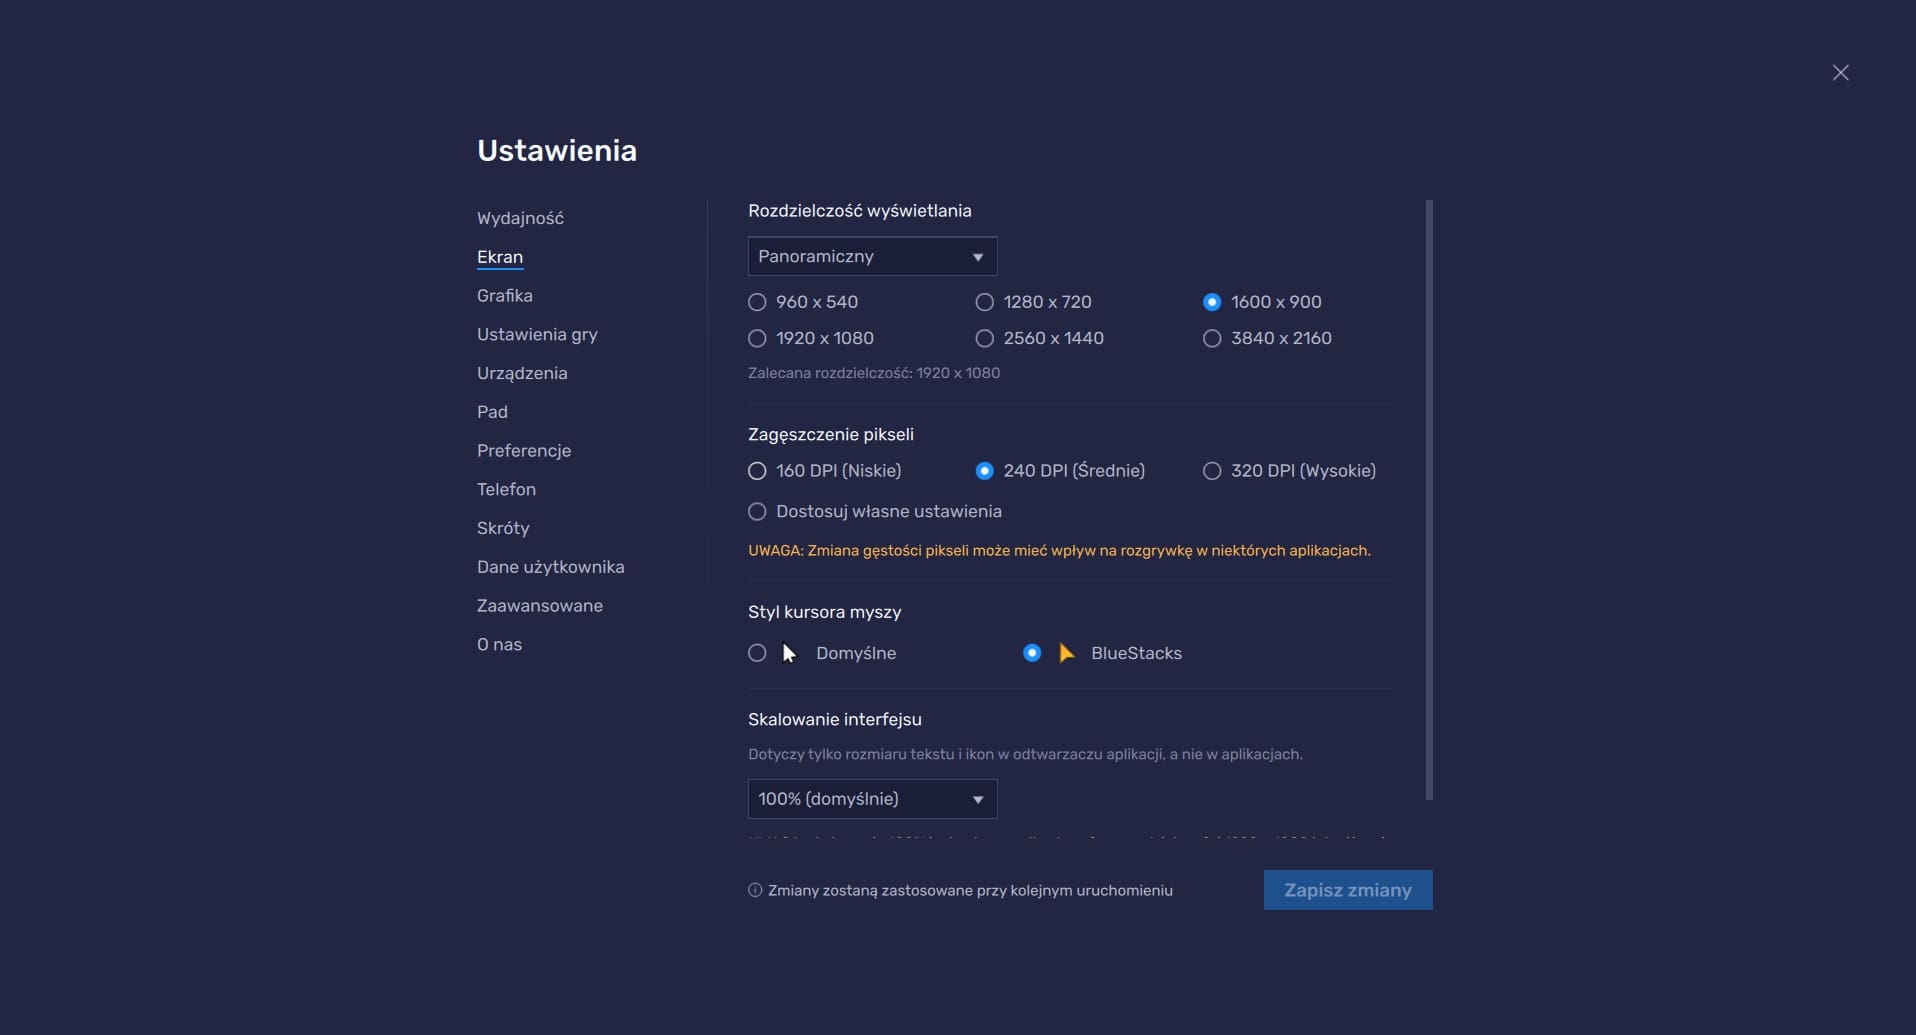The width and height of the screenshot is (1916, 1035).
Task: Open the Wydajność settings section
Action: [520, 218]
